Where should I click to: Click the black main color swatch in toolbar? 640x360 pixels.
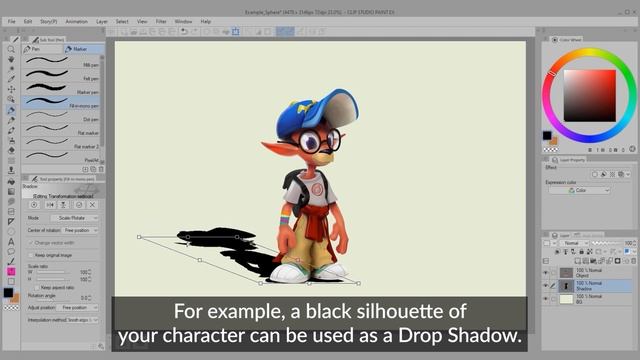tap(8, 292)
